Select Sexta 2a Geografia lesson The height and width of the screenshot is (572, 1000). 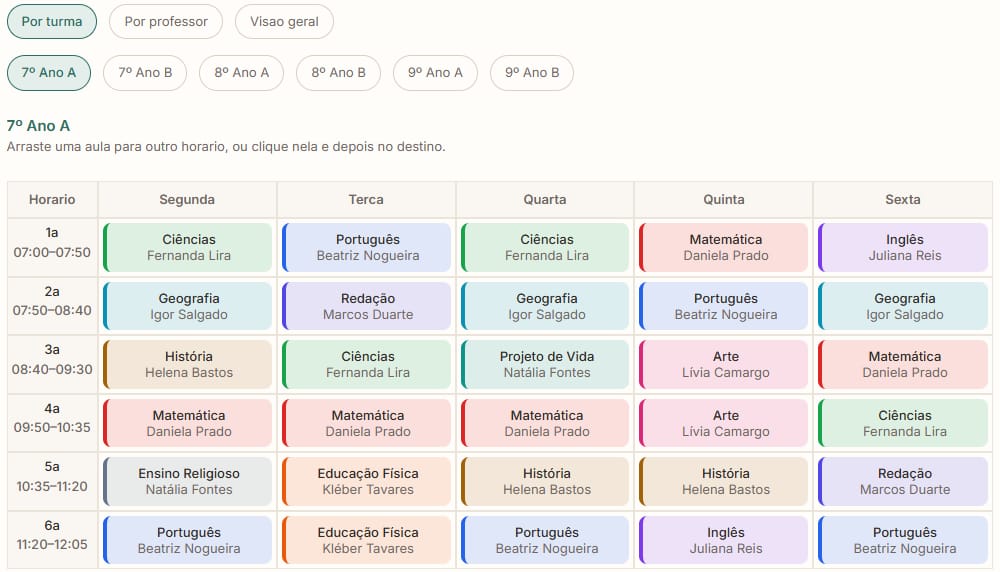pyautogui.click(x=903, y=306)
